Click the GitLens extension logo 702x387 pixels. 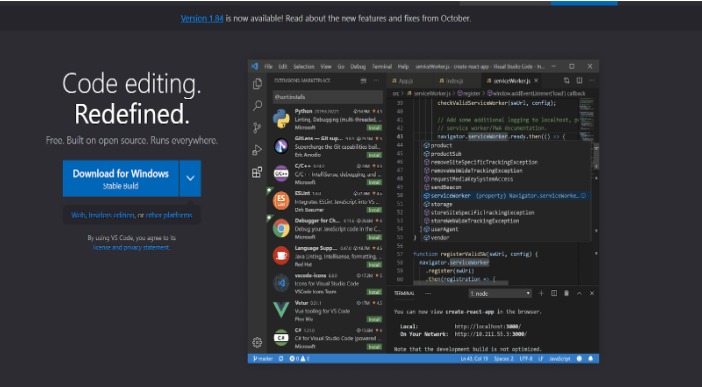click(x=281, y=146)
